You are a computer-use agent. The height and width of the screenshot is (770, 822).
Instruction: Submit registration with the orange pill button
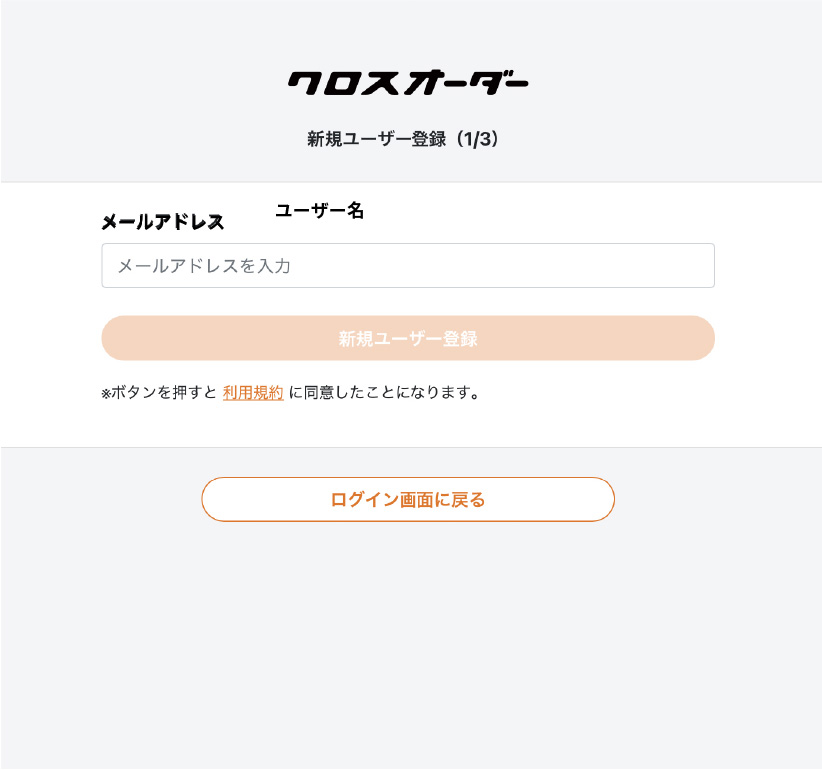point(408,339)
